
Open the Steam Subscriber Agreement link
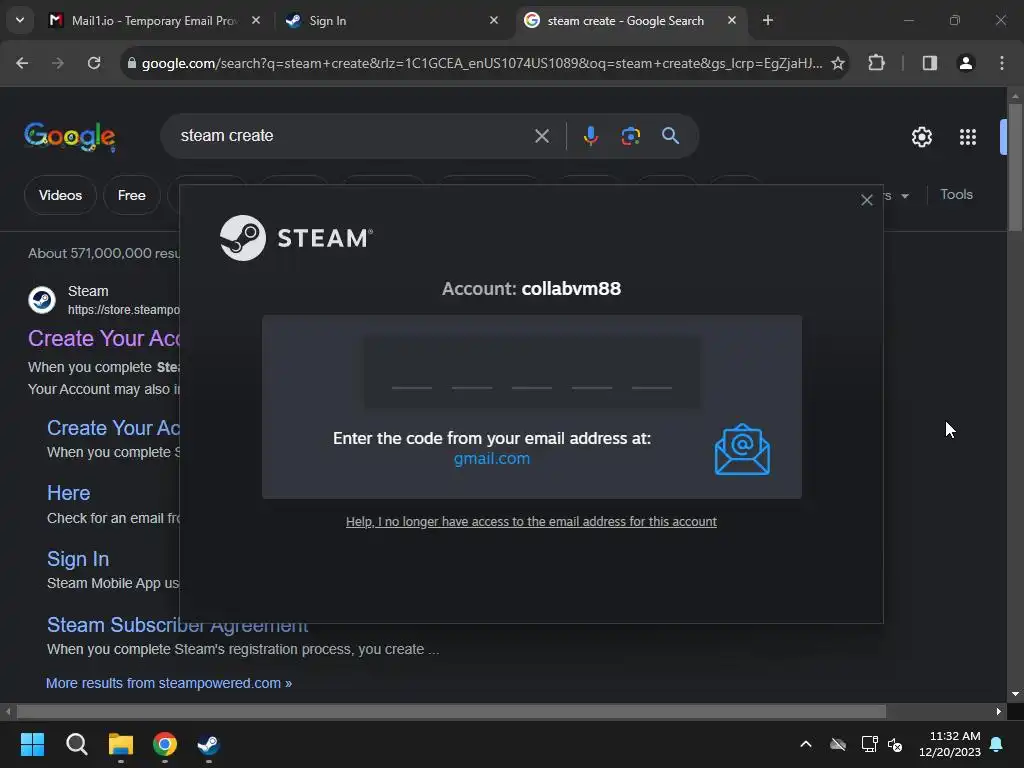pyautogui.click(x=178, y=625)
